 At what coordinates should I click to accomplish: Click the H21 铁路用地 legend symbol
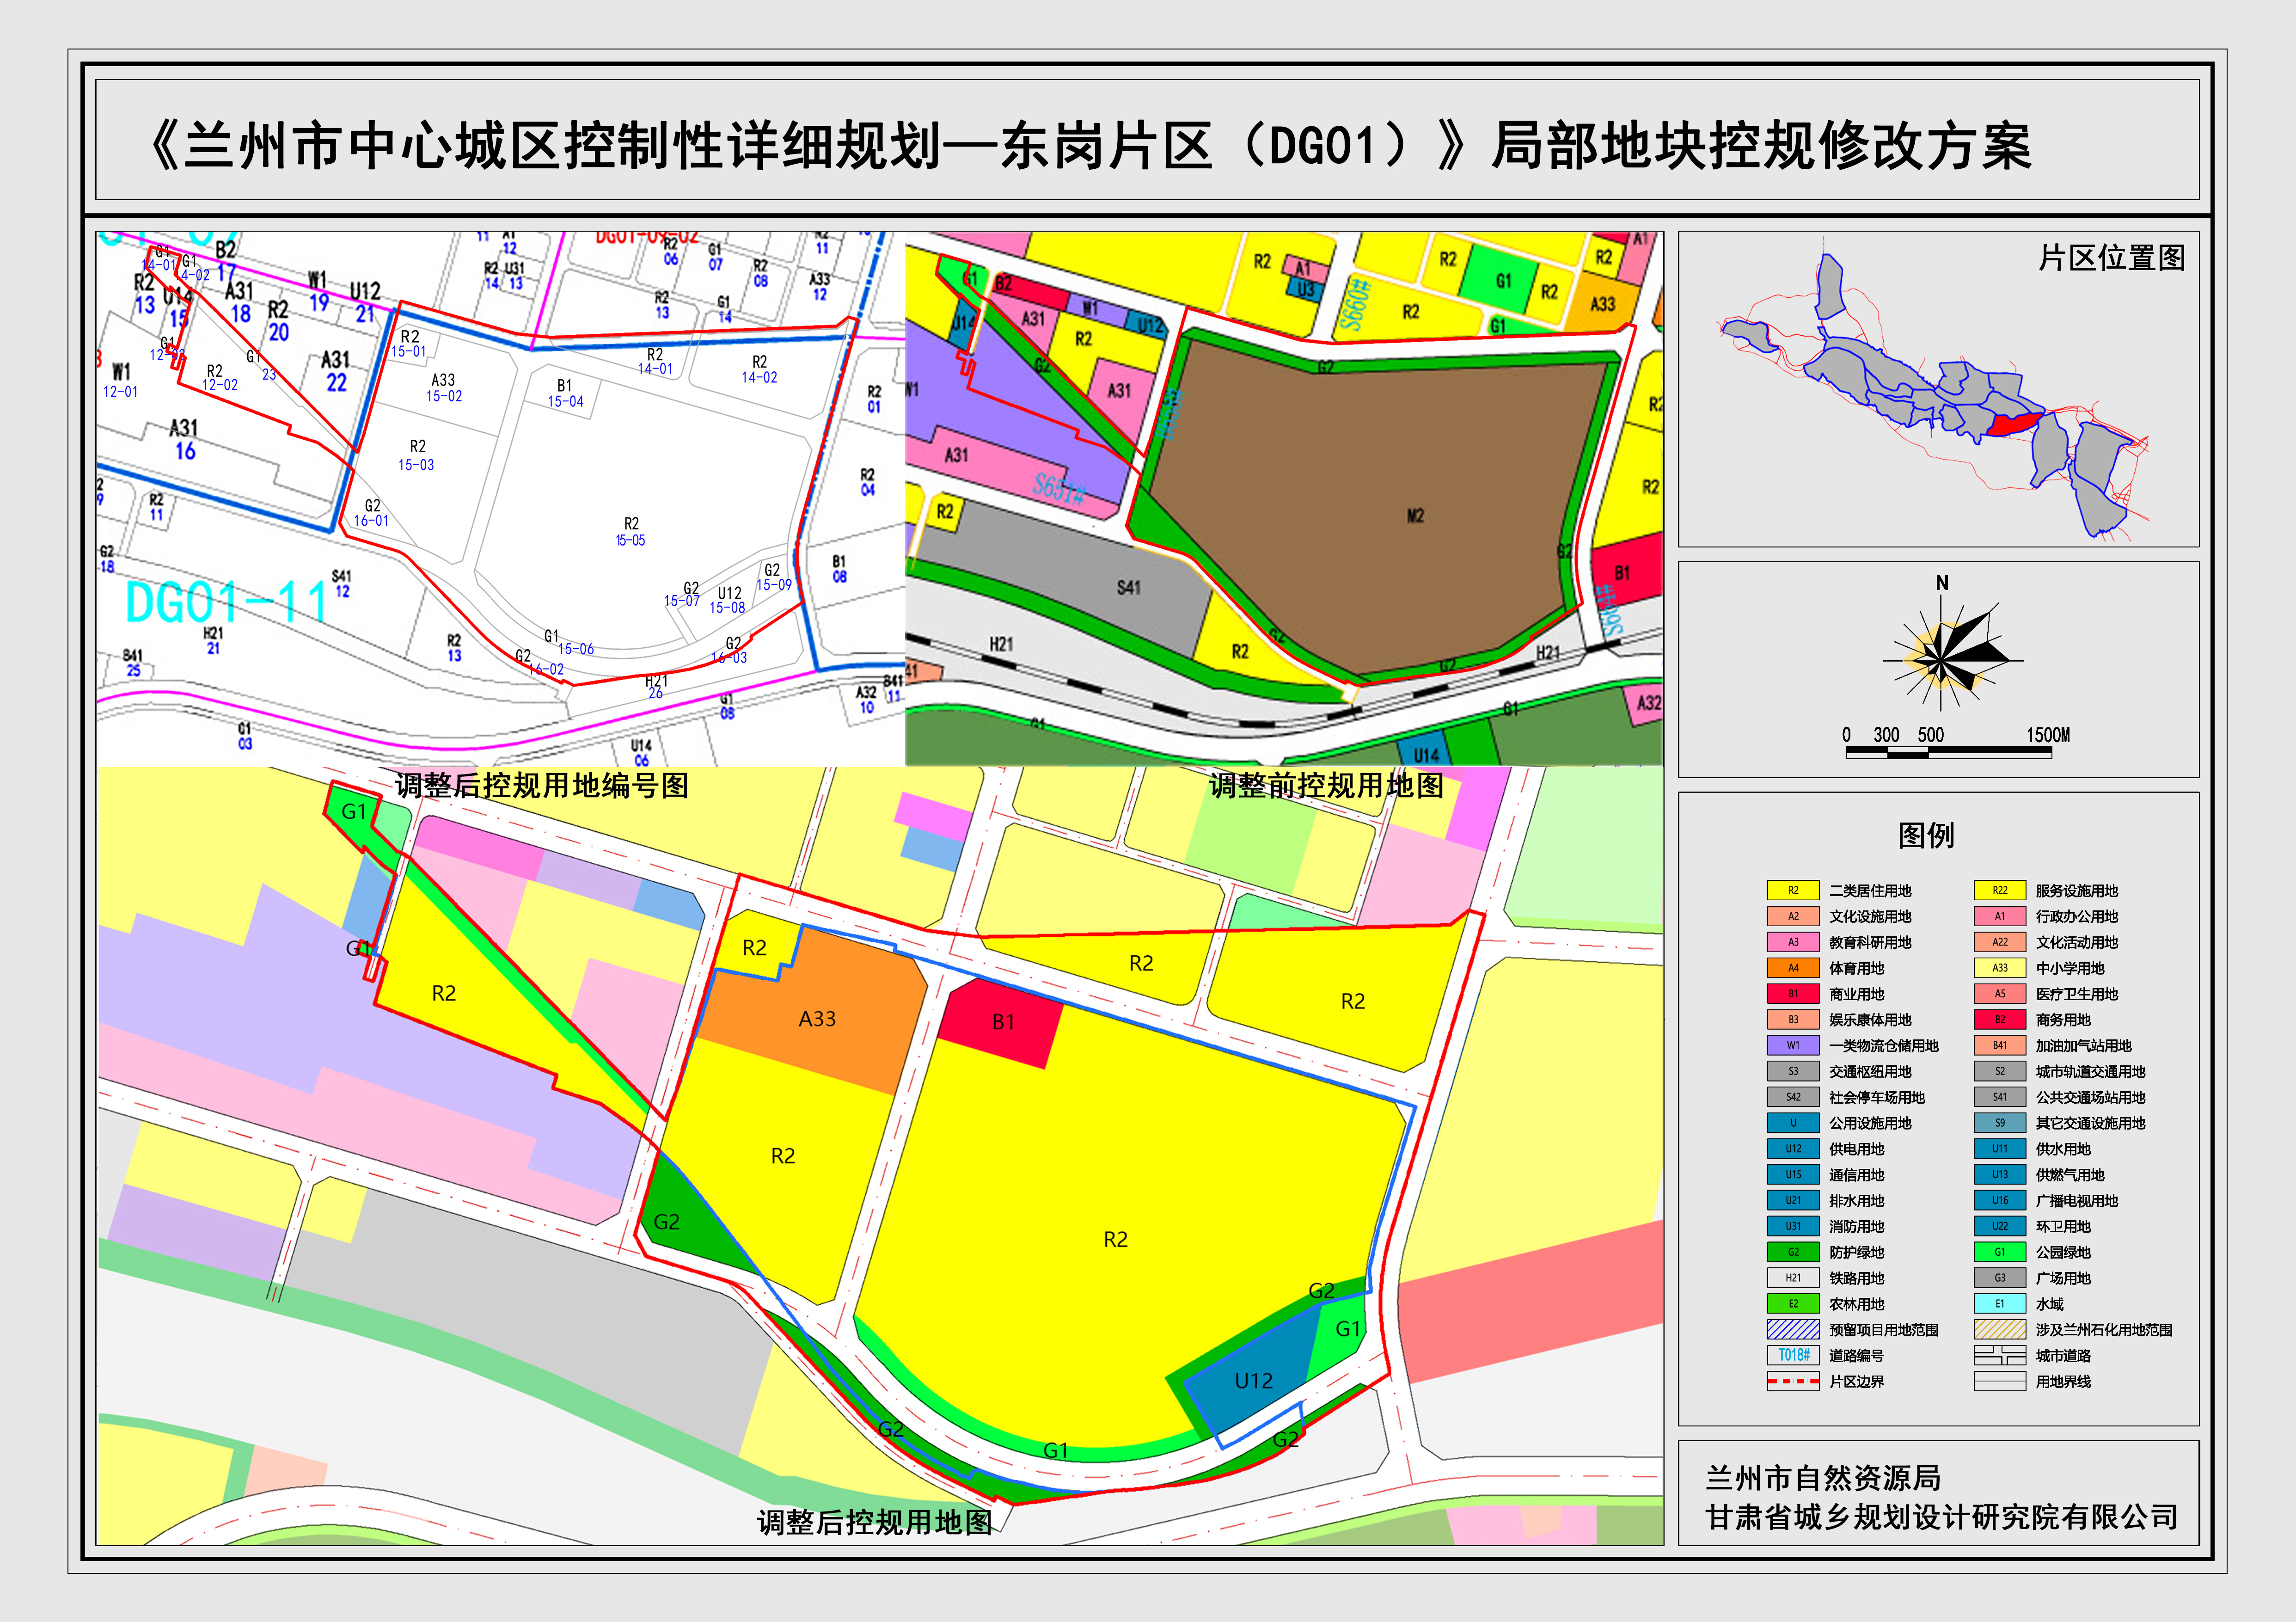[x=1795, y=1278]
